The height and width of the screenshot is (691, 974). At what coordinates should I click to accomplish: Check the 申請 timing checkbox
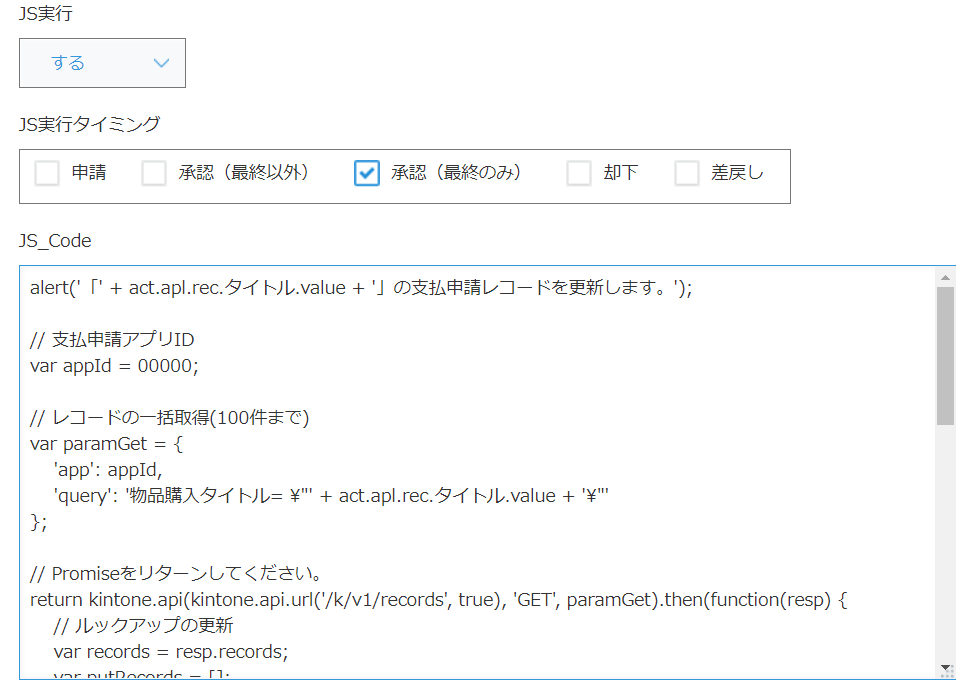pos(47,174)
